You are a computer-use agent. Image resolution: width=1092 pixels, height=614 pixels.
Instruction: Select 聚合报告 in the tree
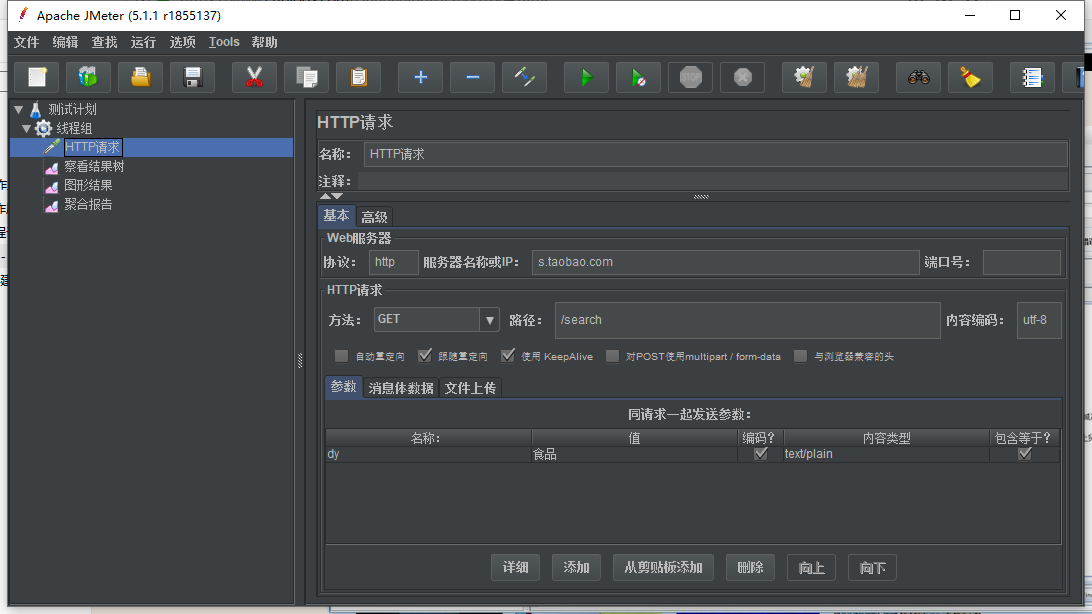coord(88,204)
